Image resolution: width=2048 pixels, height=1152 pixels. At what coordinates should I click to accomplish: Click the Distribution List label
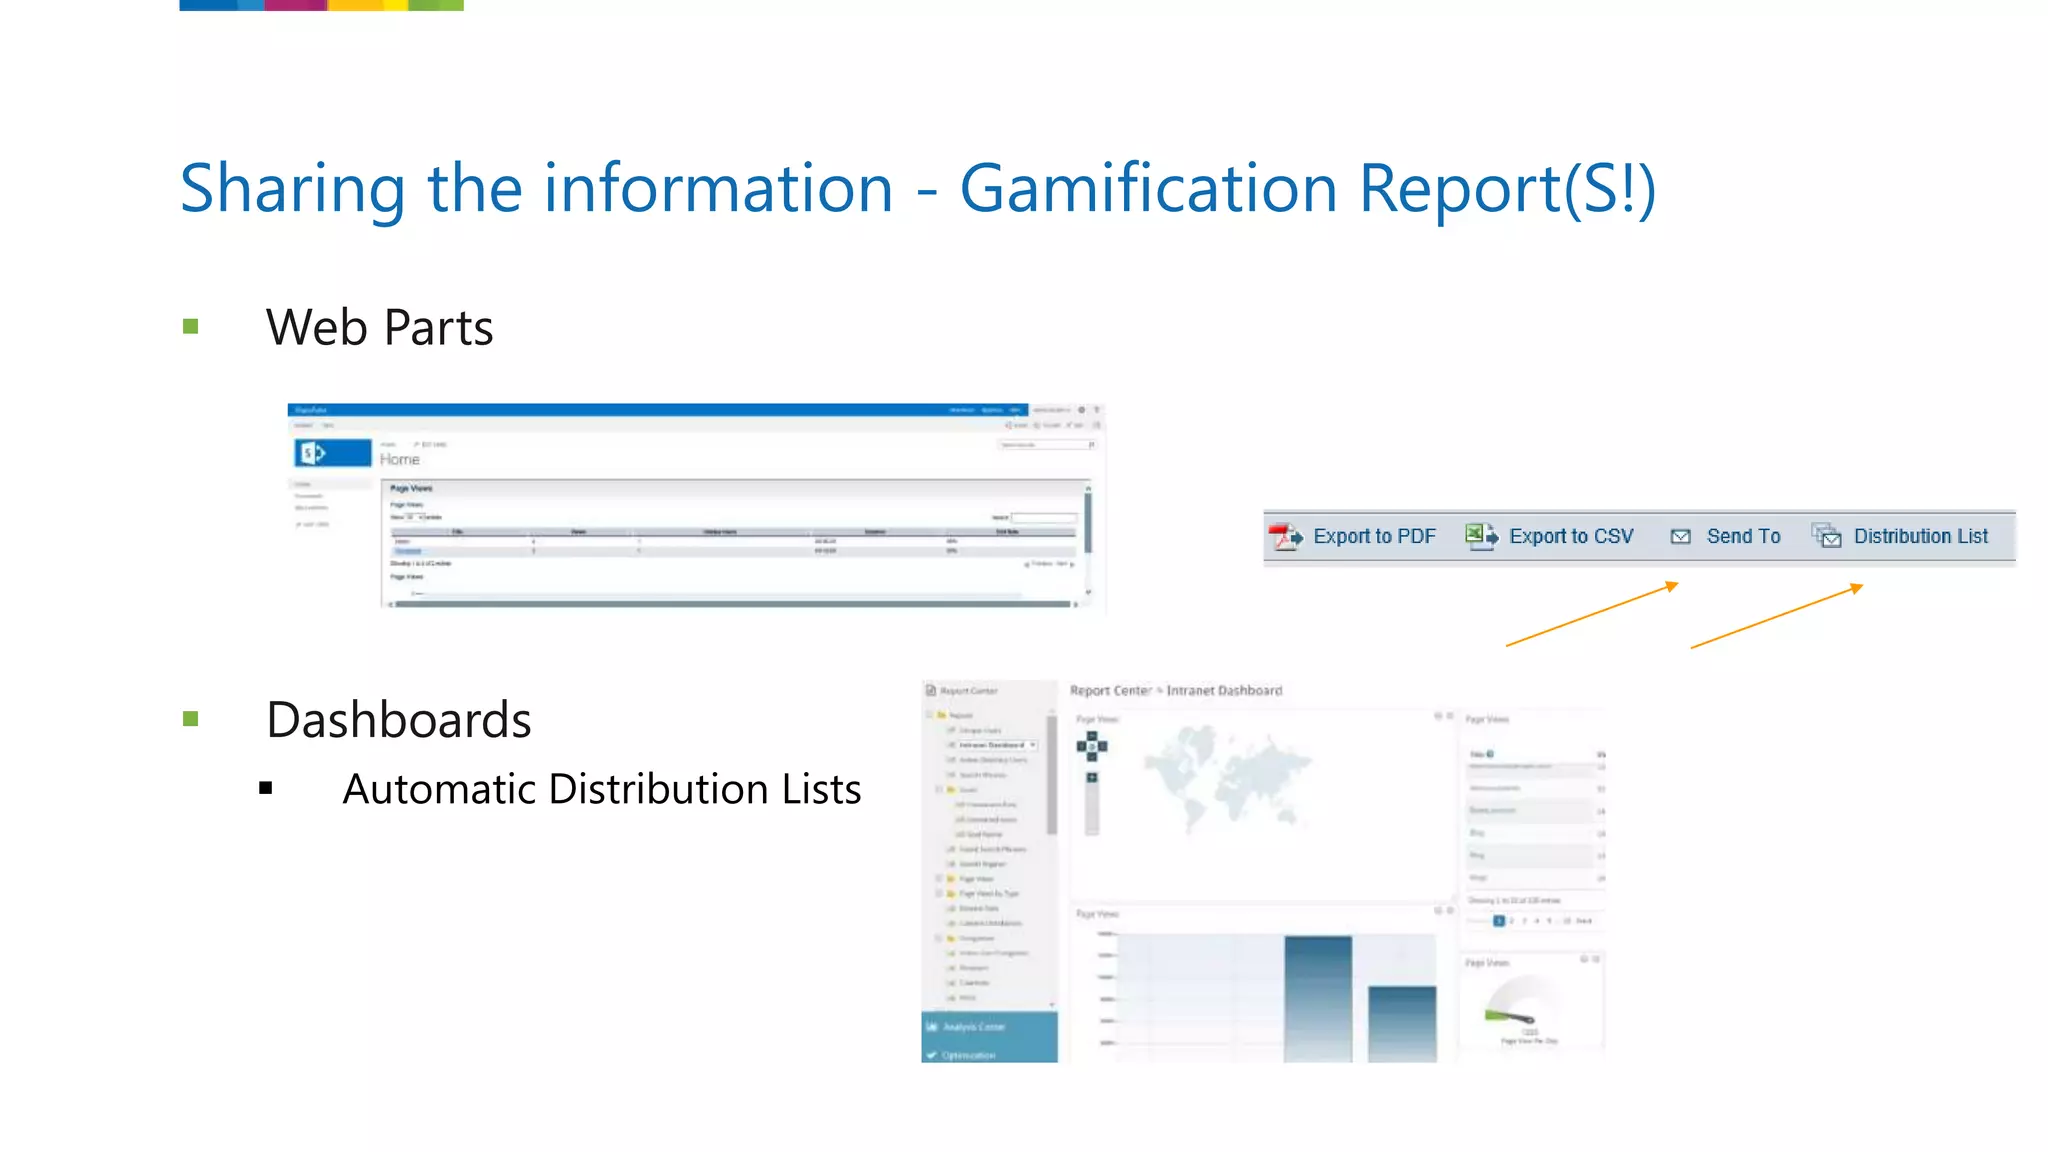1921,536
